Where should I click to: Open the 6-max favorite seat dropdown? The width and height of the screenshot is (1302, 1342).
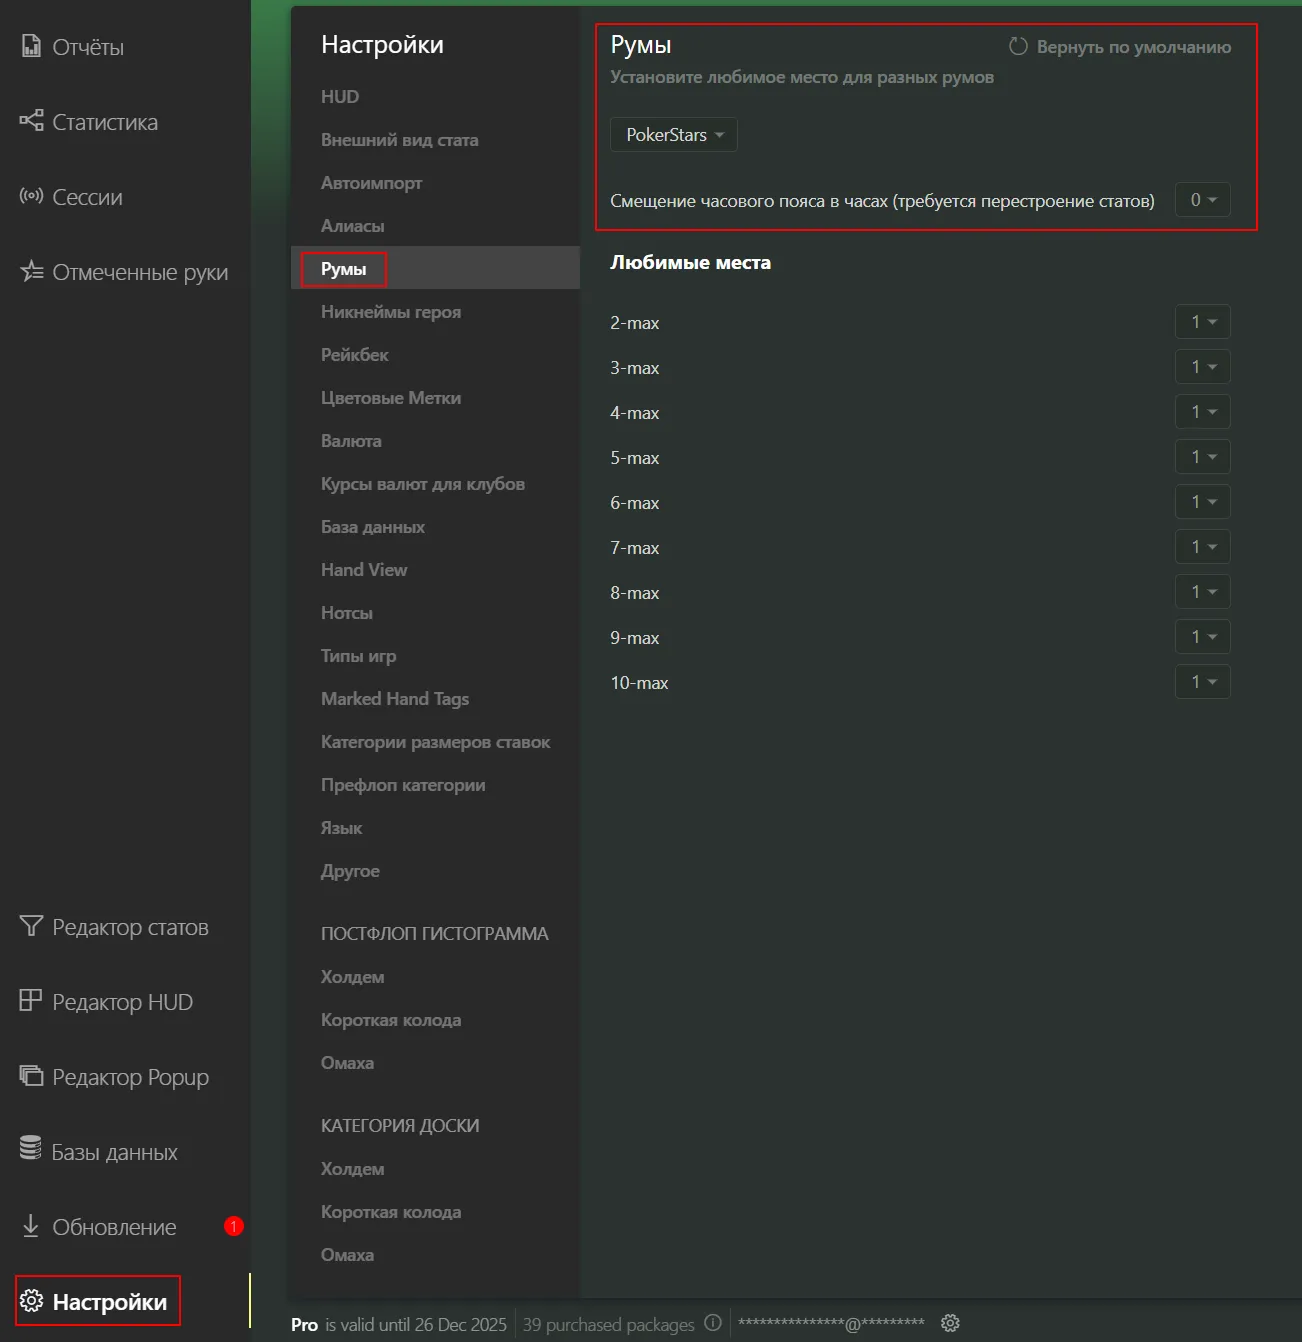[x=1202, y=502]
